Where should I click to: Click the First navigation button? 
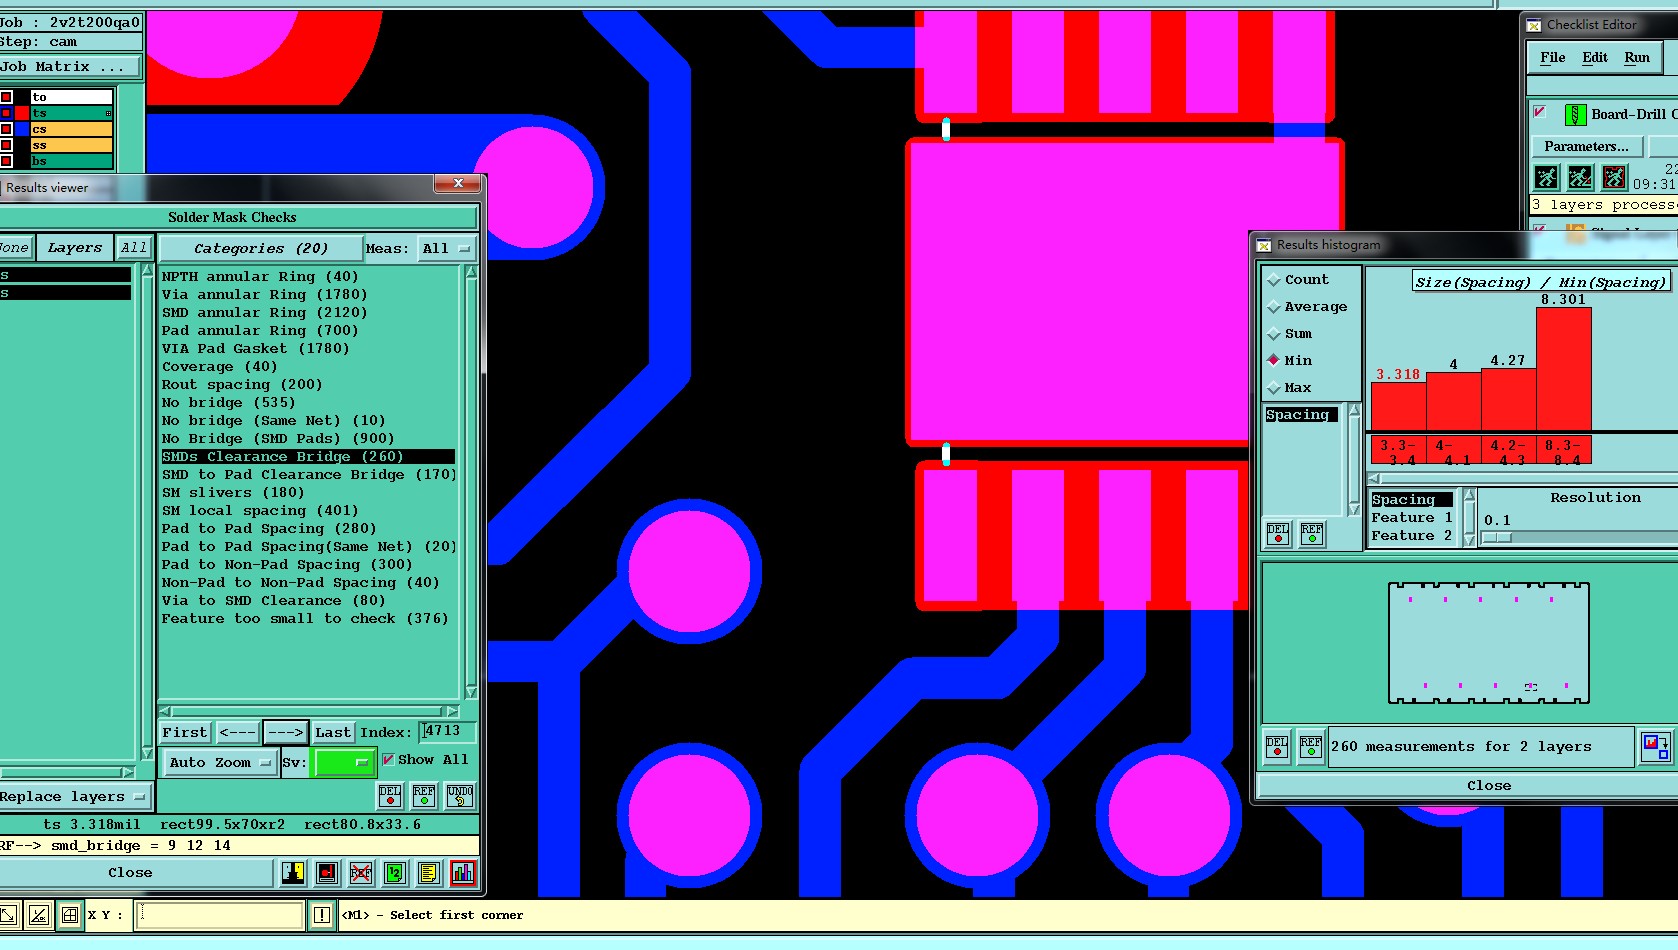(185, 732)
